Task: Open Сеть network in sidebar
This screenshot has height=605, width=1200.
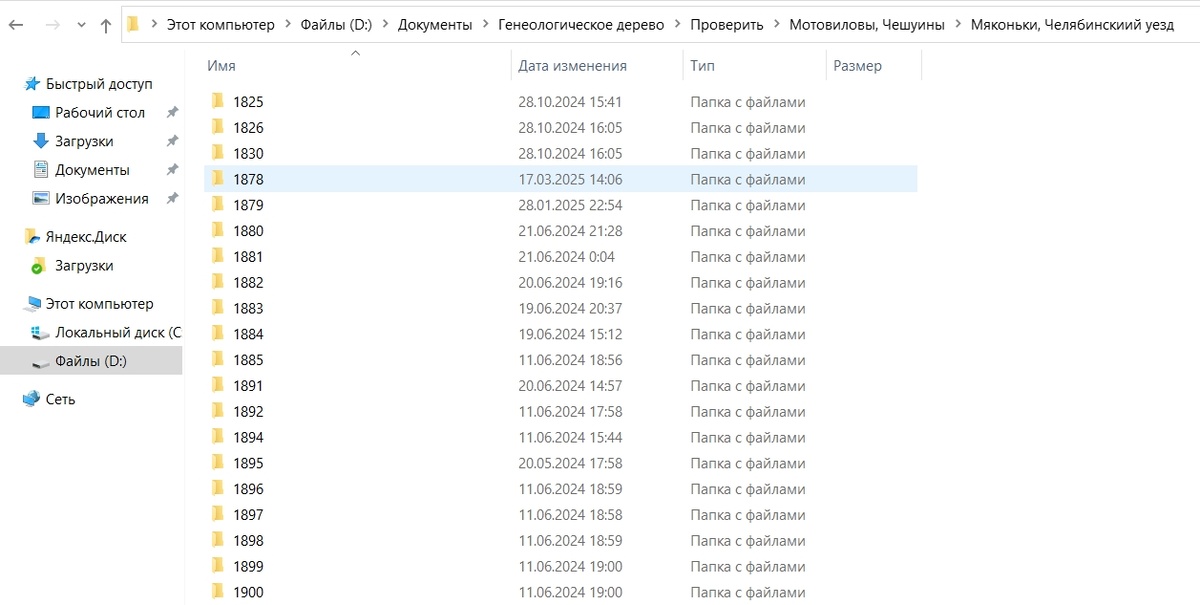Action: coord(60,399)
